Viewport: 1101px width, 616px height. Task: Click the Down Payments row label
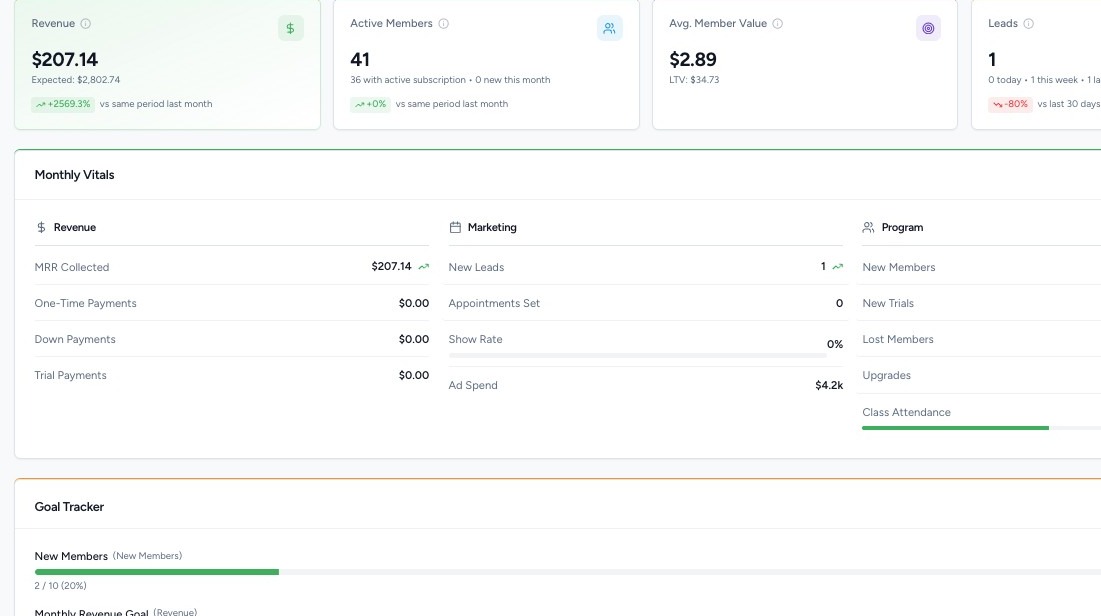(75, 339)
